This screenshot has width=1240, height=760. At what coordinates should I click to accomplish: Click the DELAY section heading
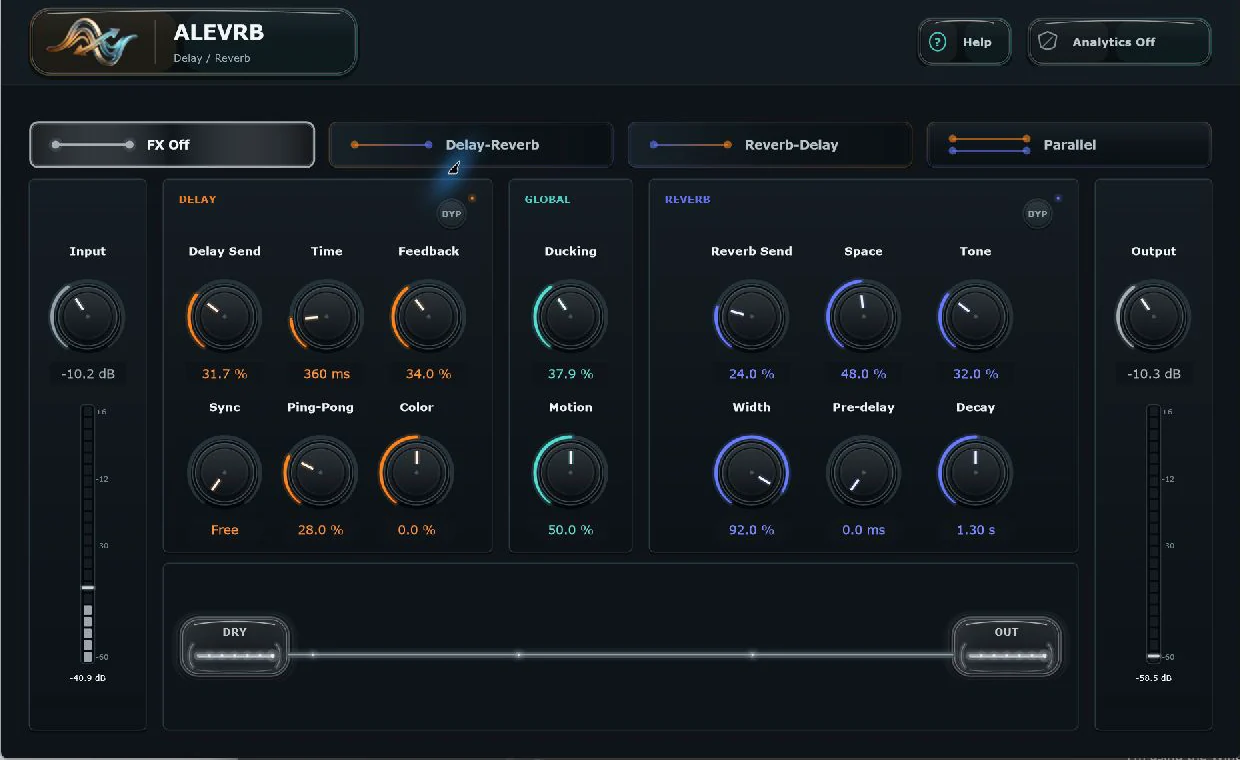point(197,199)
